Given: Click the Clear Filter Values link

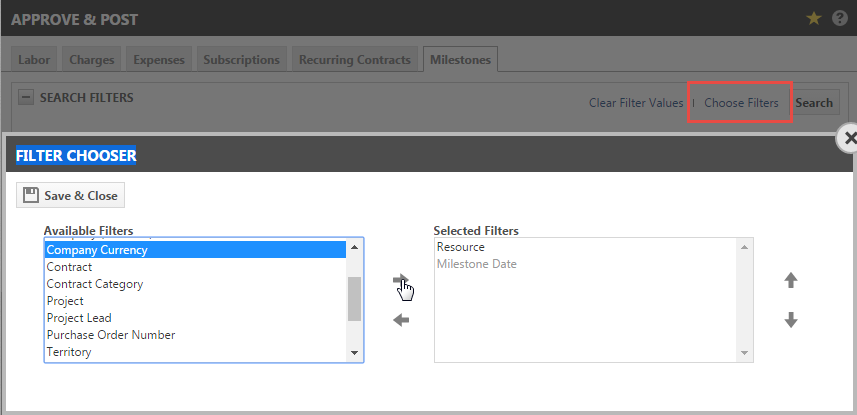Looking at the screenshot, I should pyautogui.click(x=635, y=103).
